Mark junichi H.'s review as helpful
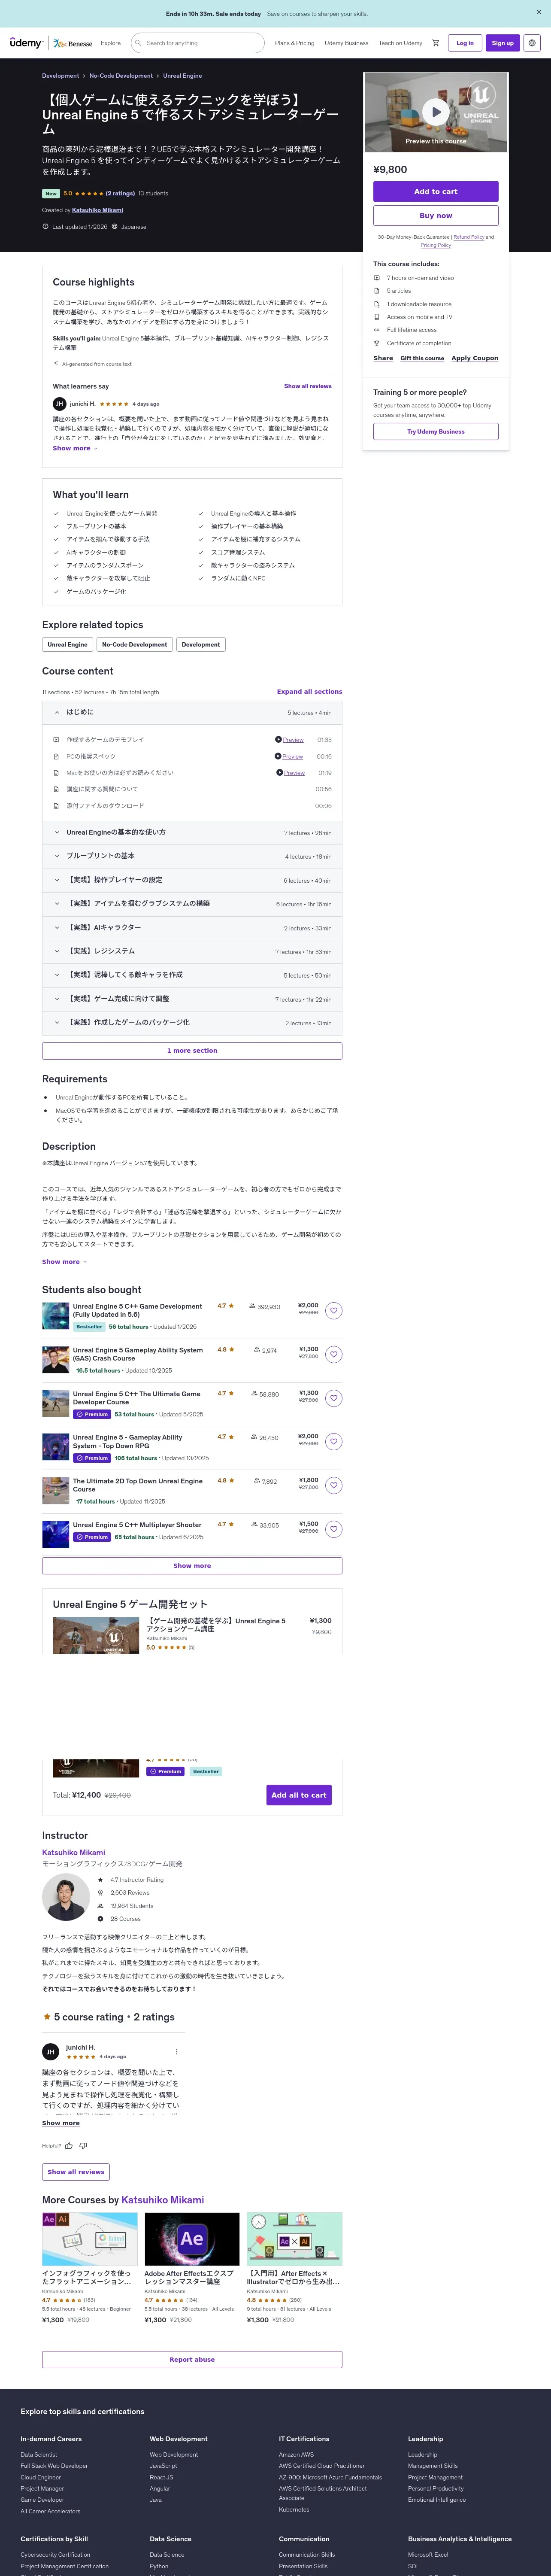551x2576 pixels. click(x=69, y=2145)
